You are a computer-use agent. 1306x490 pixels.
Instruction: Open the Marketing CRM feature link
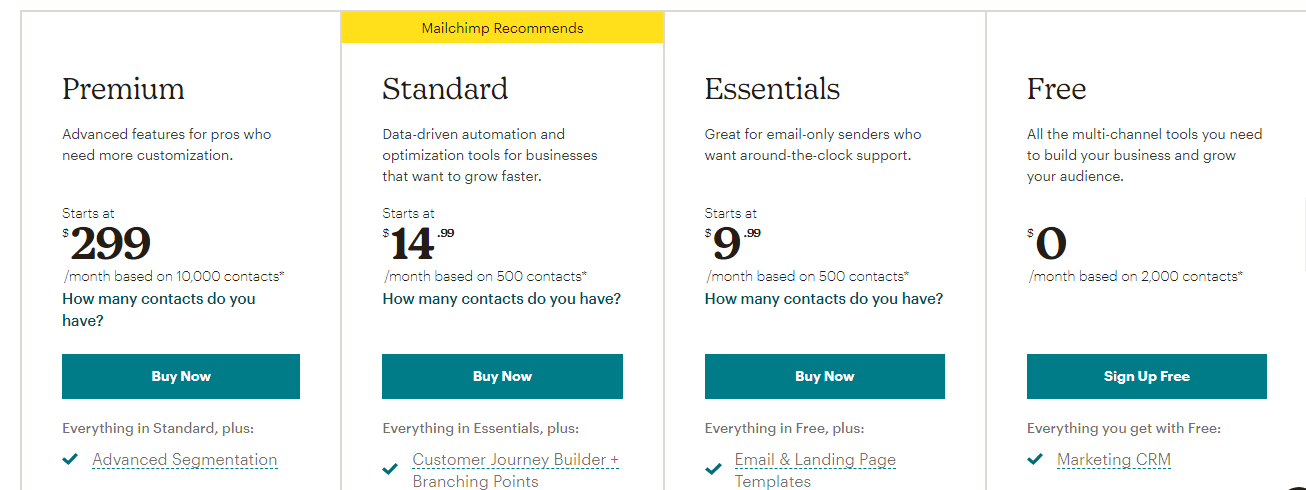click(1113, 460)
